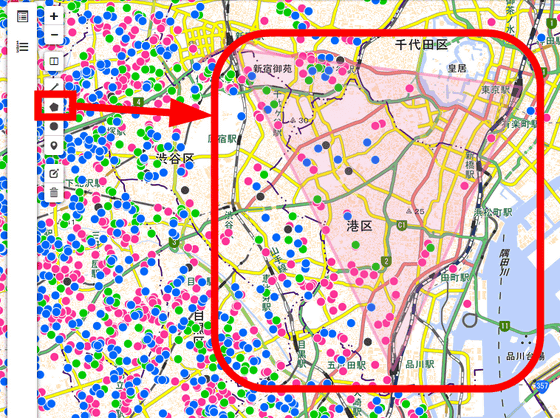
Task: Click the 浜松町駅 station label
Action: click(x=493, y=213)
